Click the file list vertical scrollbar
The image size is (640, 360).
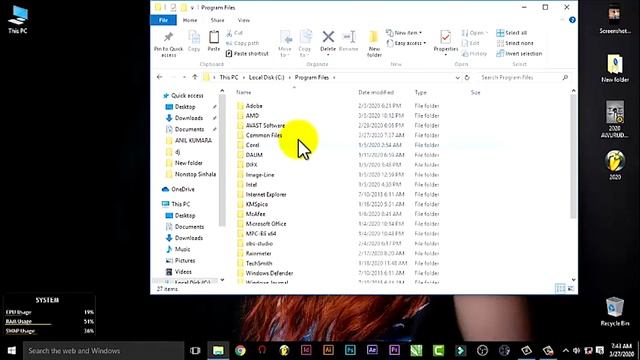[x=573, y=156]
